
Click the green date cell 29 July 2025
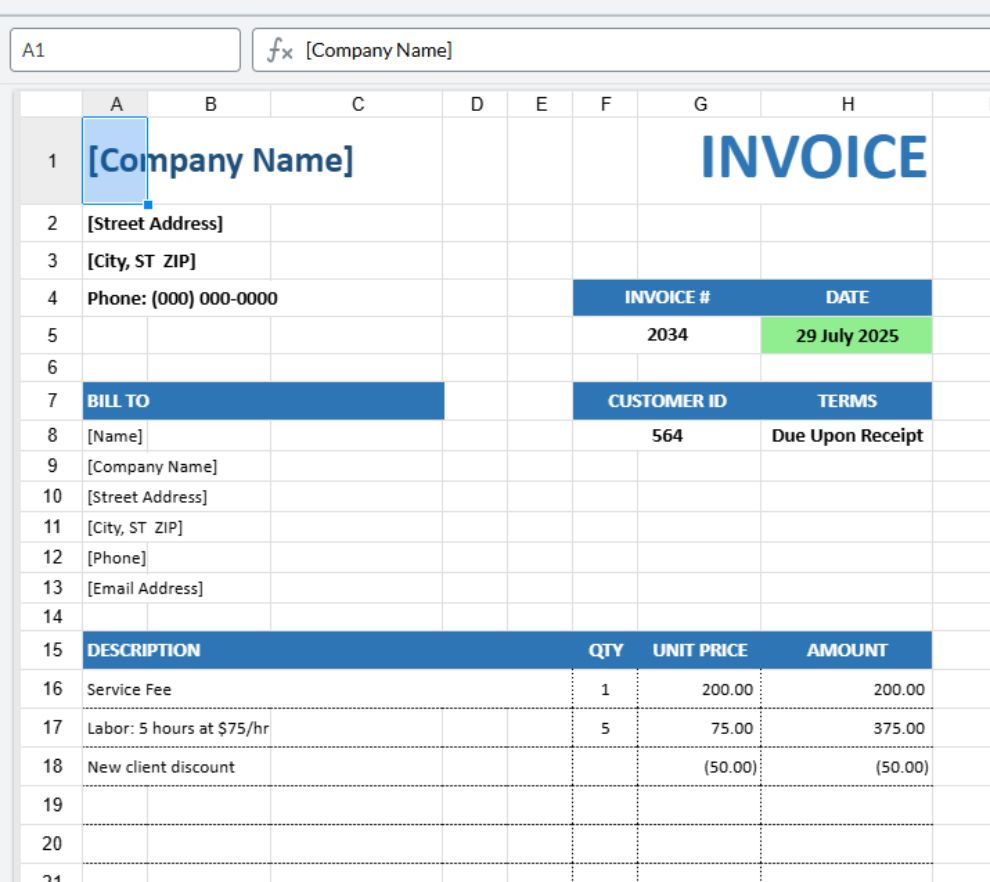coord(847,335)
